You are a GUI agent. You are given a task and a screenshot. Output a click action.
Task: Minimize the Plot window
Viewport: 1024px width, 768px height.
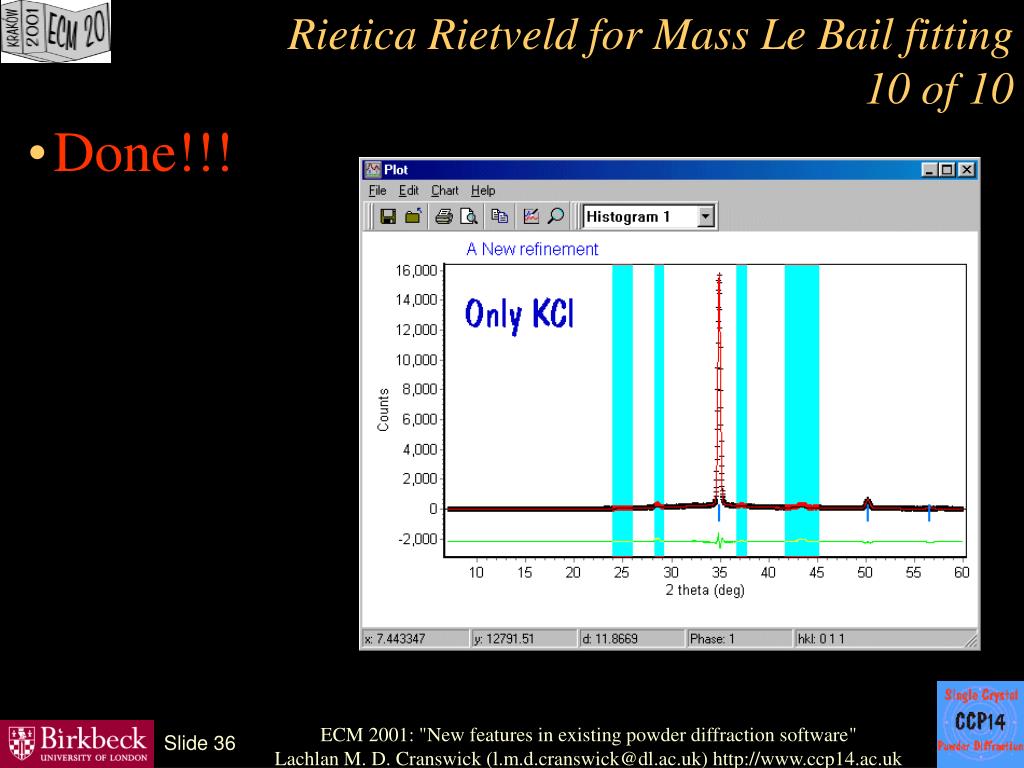click(x=930, y=170)
